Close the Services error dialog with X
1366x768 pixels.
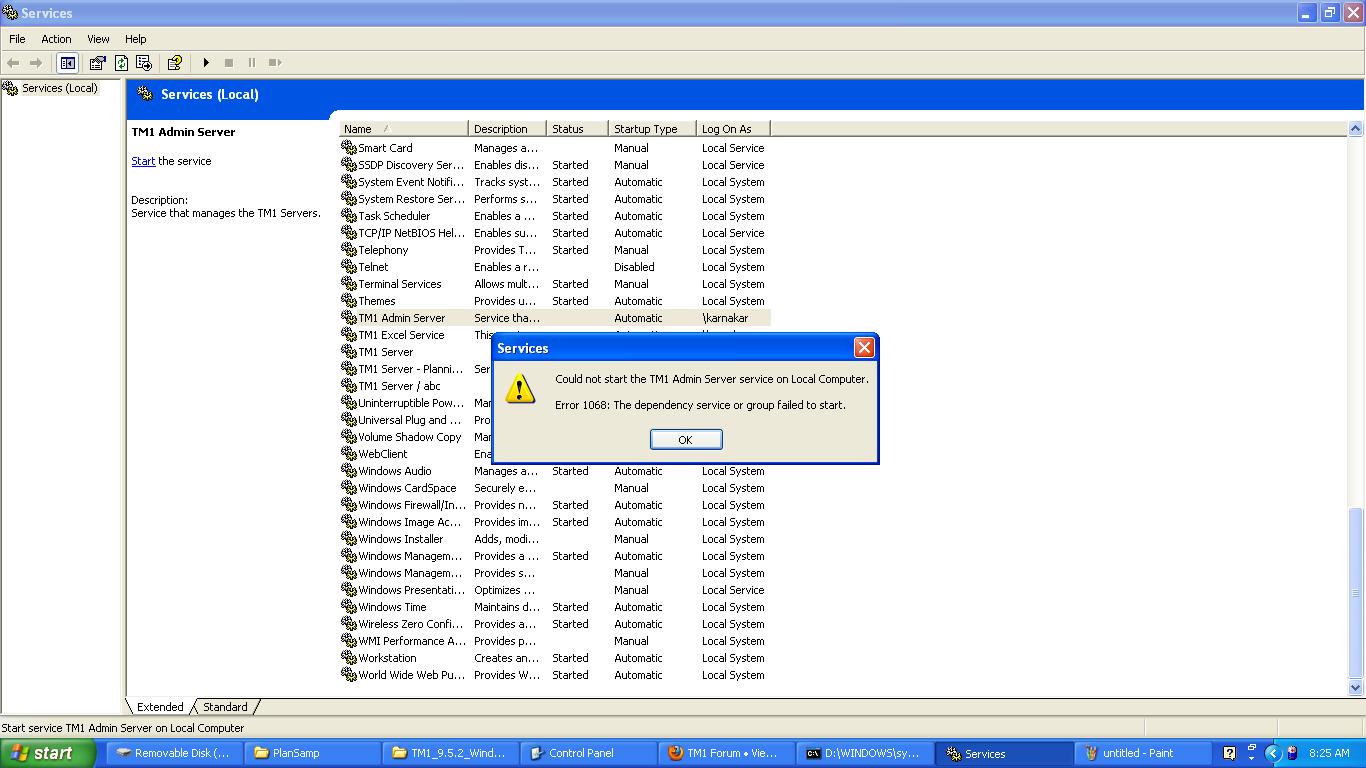pos(864,347)
